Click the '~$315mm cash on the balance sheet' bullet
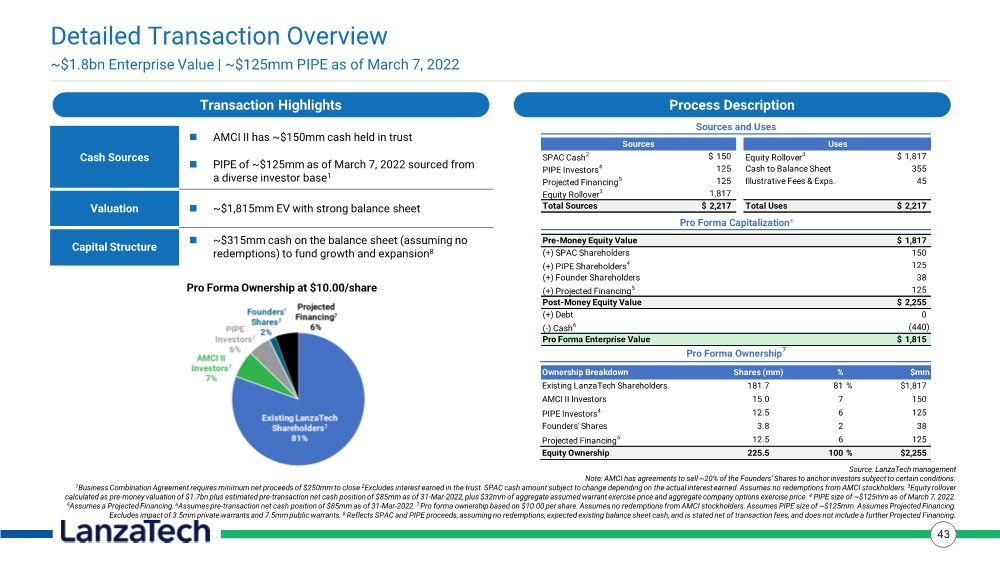 [340, 247]
